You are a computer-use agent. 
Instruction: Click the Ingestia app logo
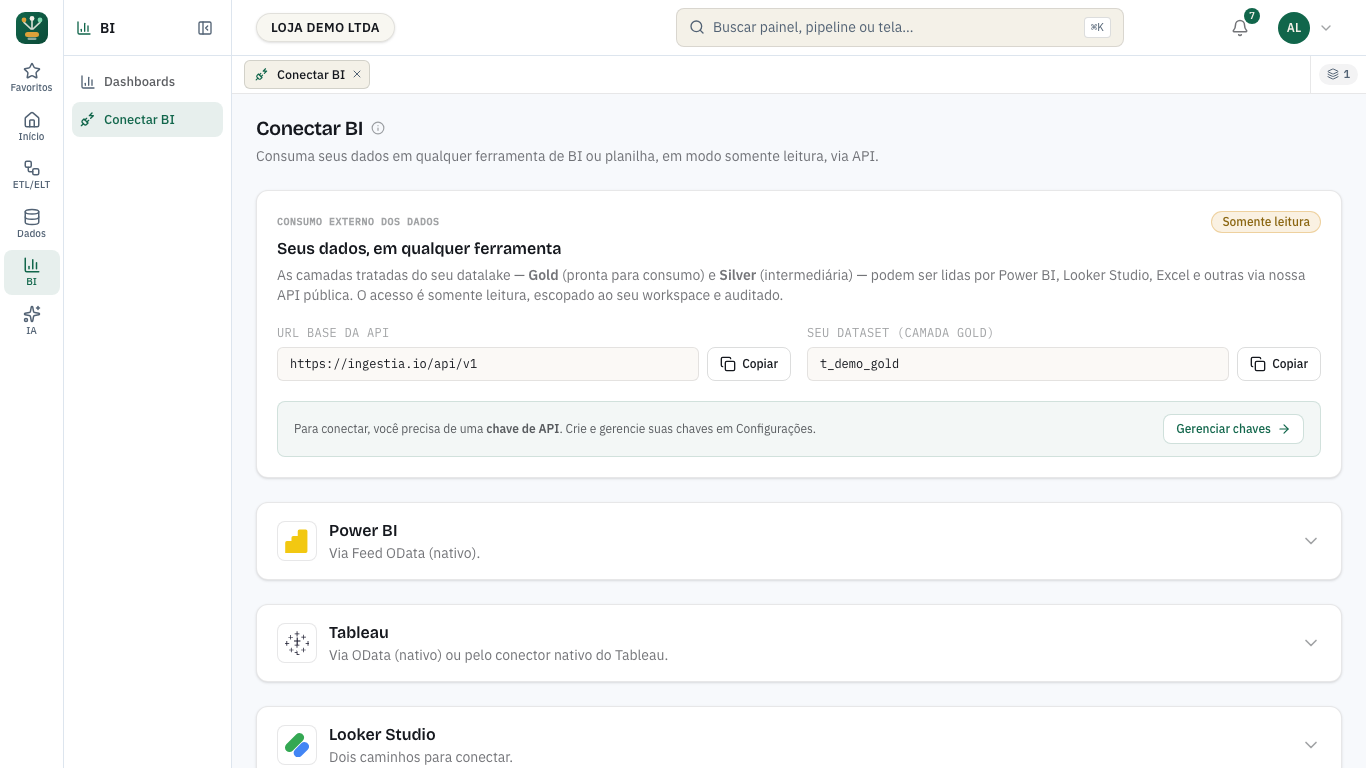32,28
